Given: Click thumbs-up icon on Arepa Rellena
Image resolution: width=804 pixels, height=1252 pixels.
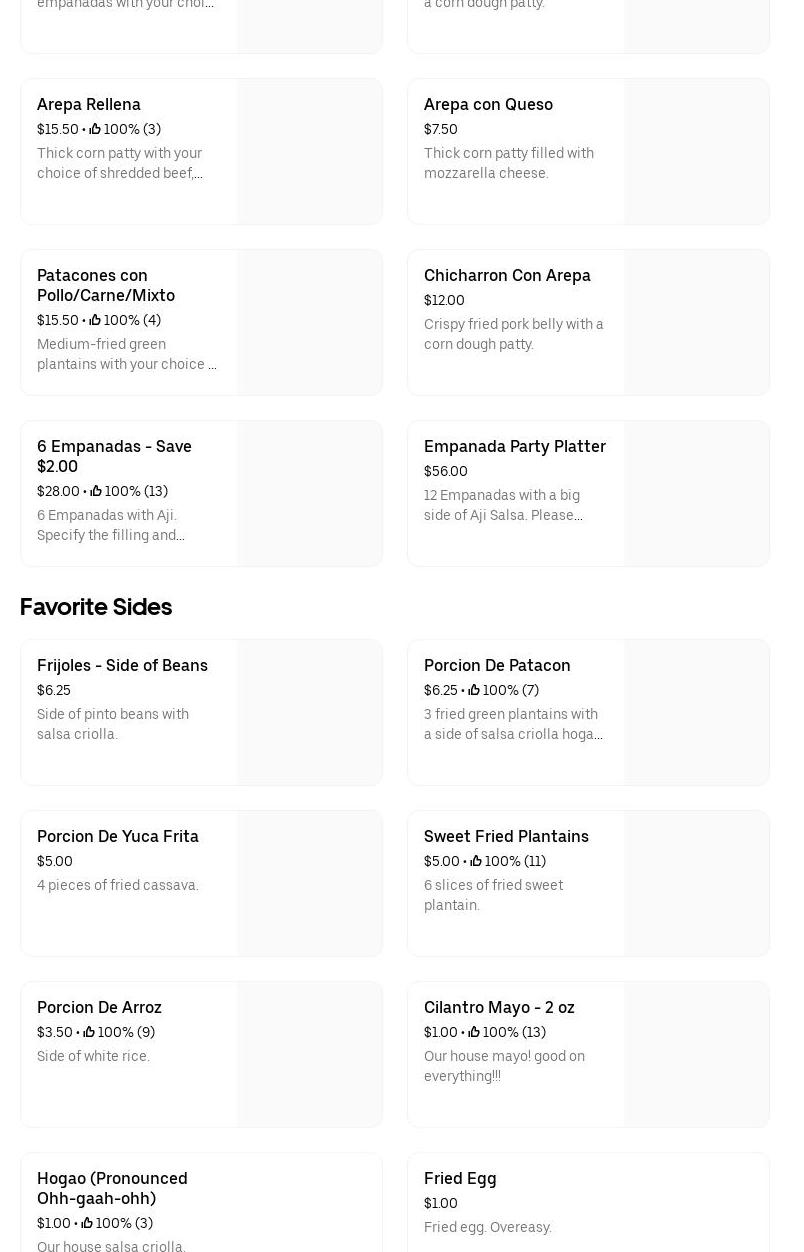Looking at the screenshot, I should pos(95,129).
